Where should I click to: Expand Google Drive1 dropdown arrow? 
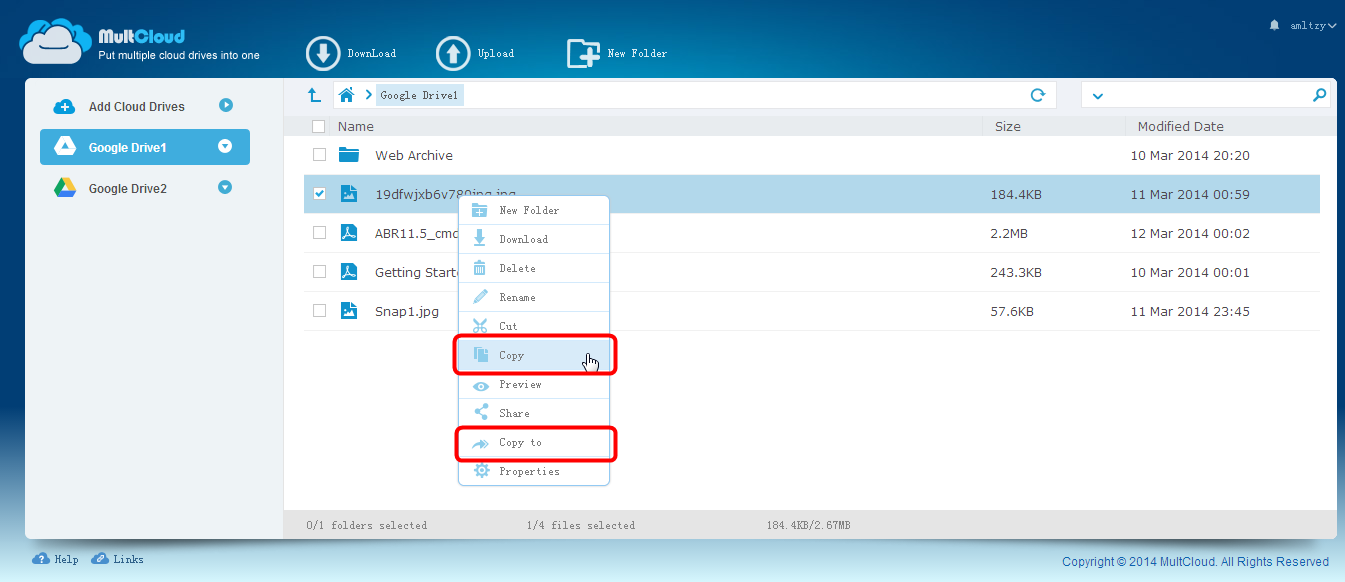[x=225, y=147]
